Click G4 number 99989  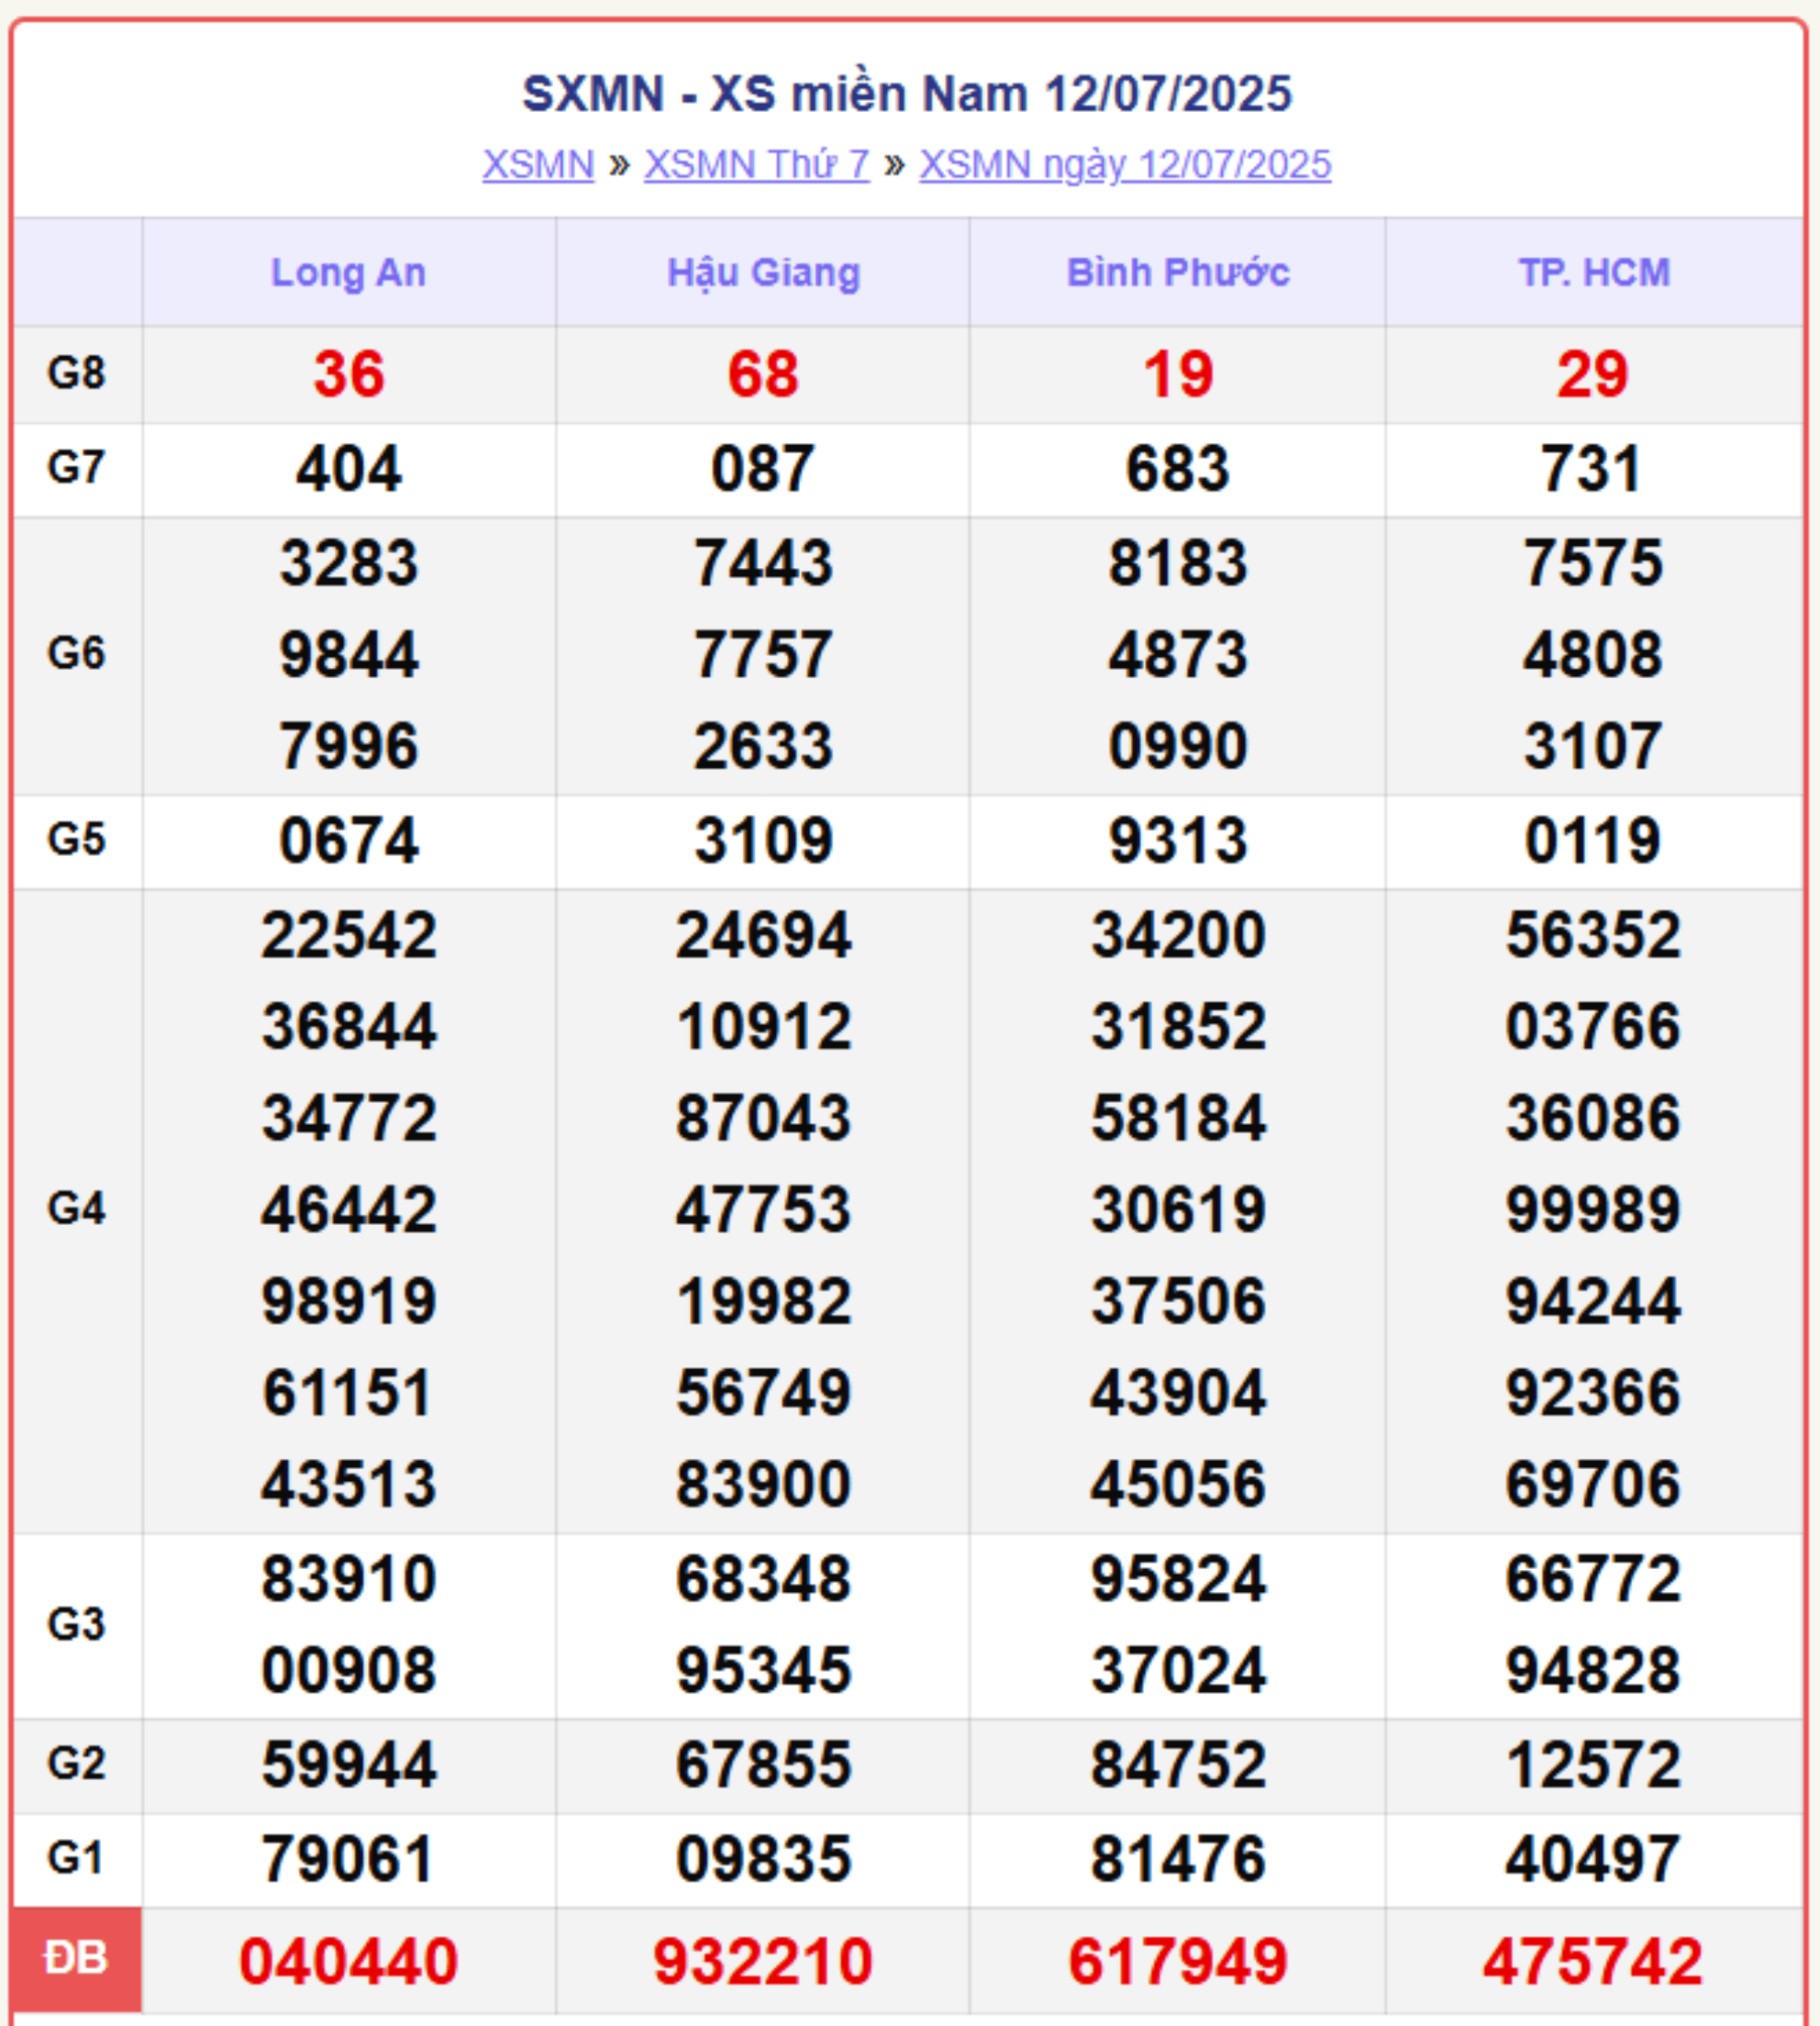pyautogui.click(x=1593, y=1209)
